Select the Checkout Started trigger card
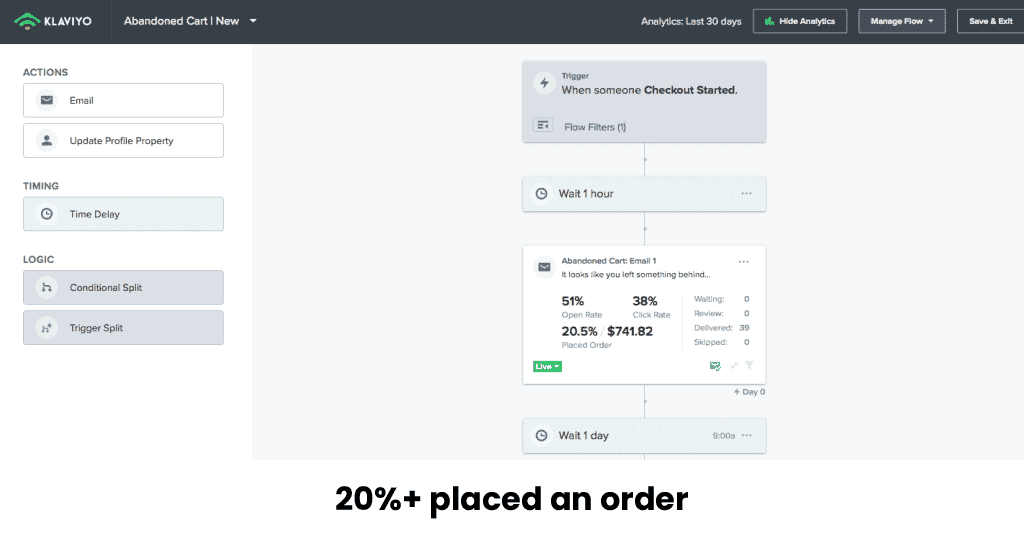Image resolution: width=1024 pixels, height=538 pixels. tap(644, 102)
